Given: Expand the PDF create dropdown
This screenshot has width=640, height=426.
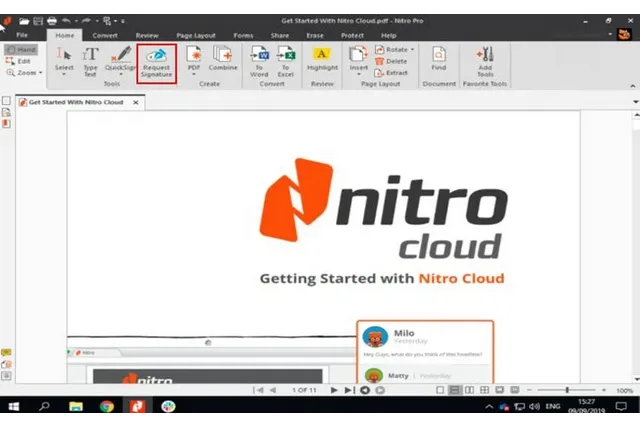Looking at the screenshot, I should coord(193,72).
